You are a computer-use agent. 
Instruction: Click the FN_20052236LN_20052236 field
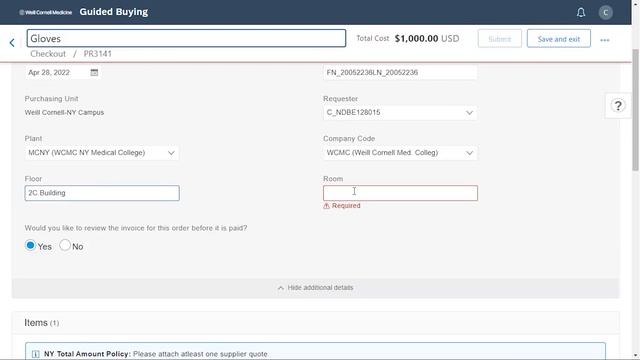[x=400, y=73]
